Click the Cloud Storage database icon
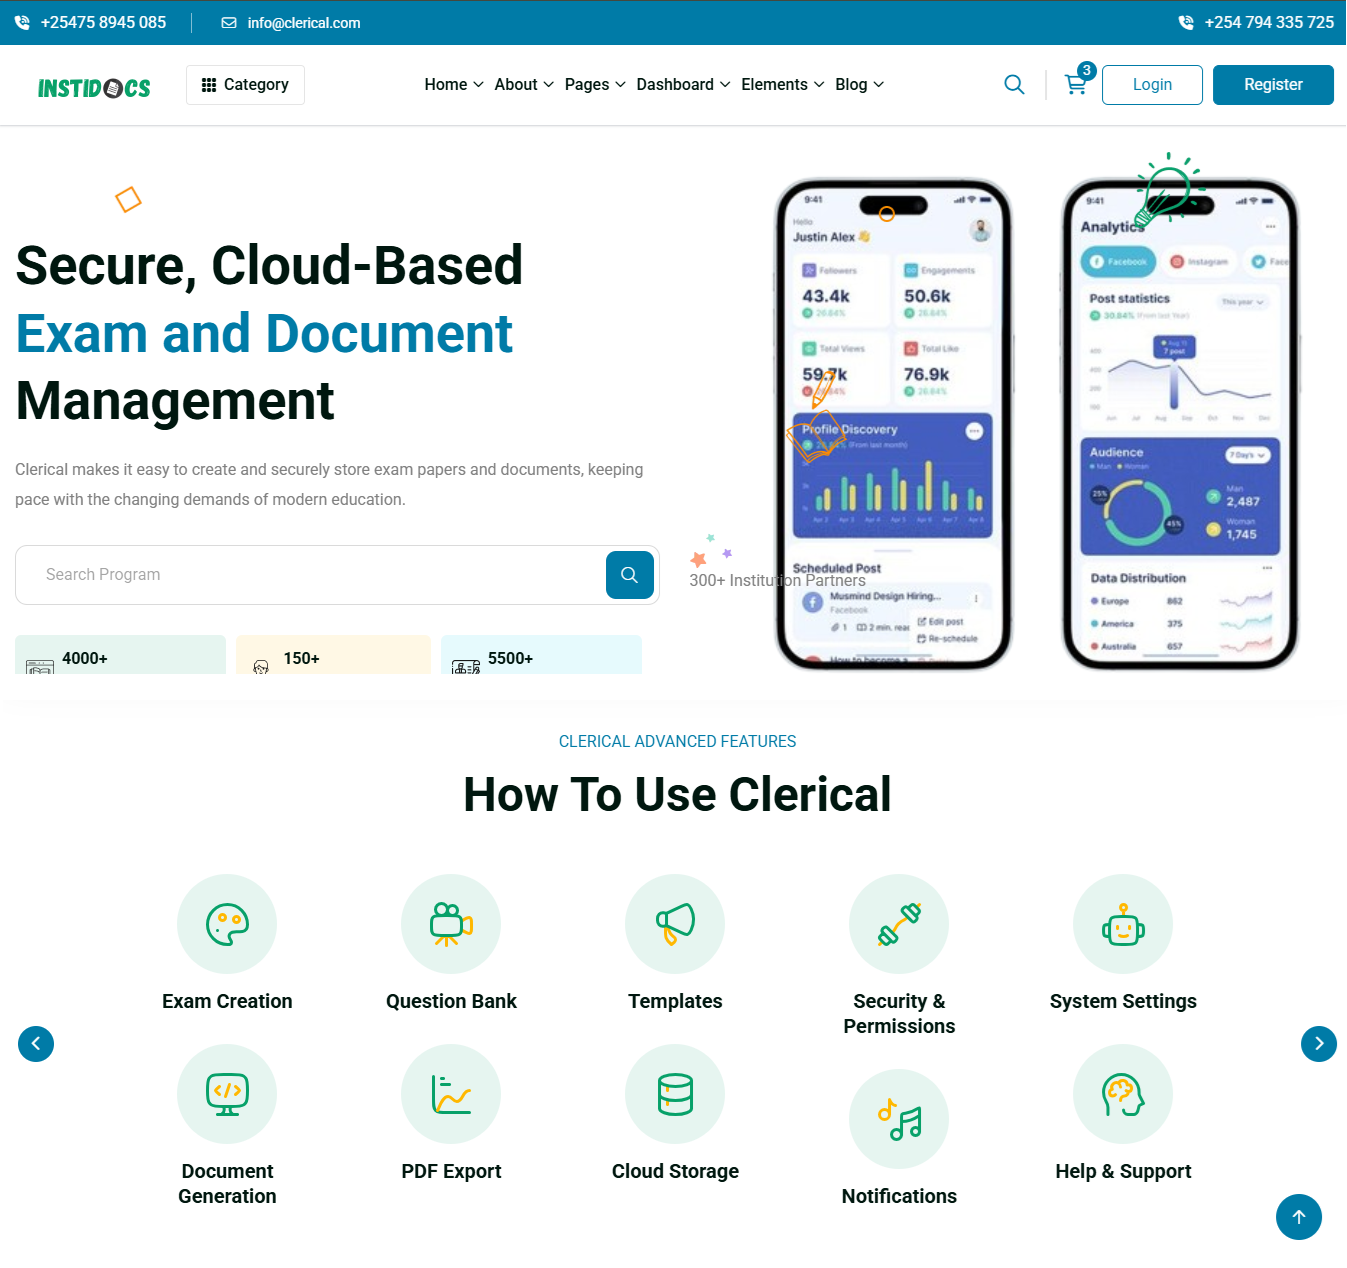1347x1268 pixels. point(675,1094)
